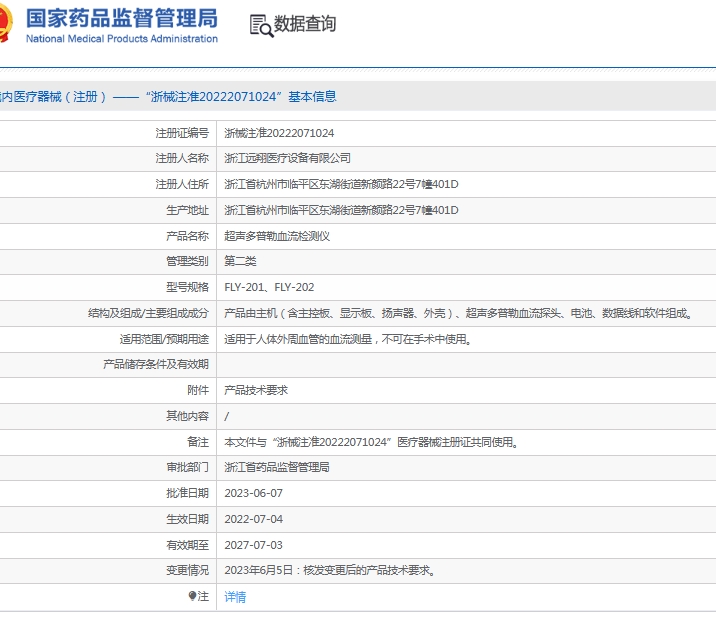
Task: Click the 数据查询 magnifier document icon
Action: pos(261,26)
